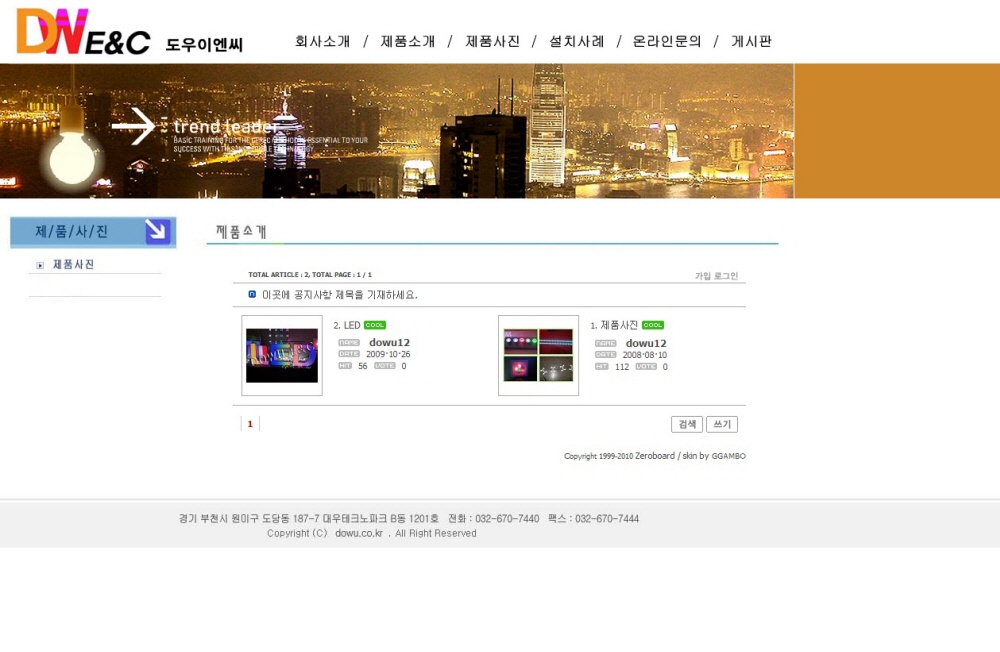This screenshot has width=1000, height=652.
Task: Open the 제품소개 menu
Action: click(x=408, y=42)
